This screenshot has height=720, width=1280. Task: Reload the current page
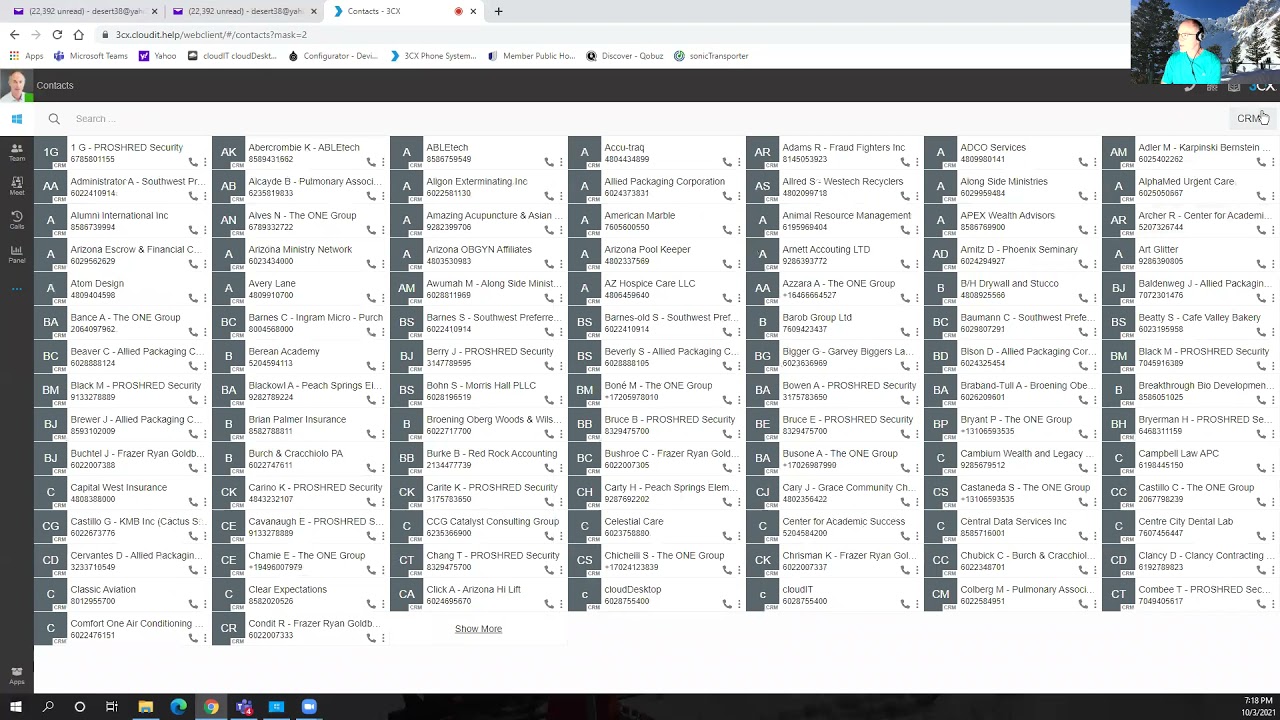point(57,34)
